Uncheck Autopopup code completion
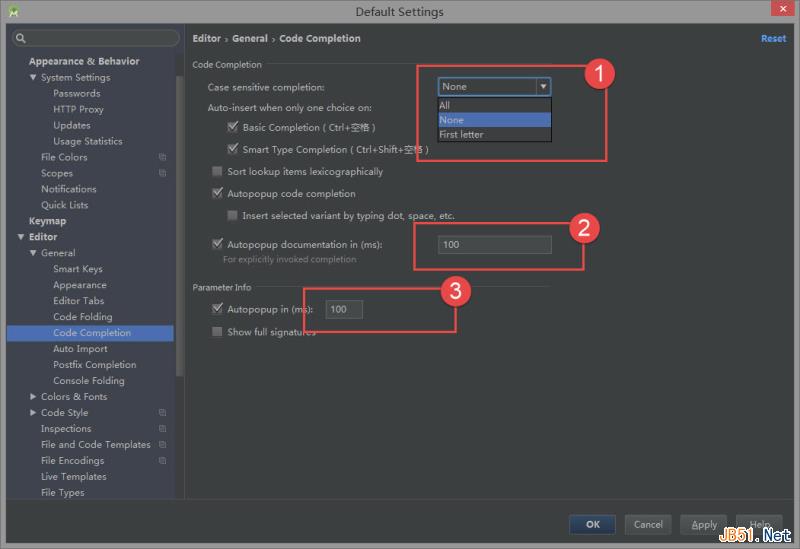 (217, 193)
